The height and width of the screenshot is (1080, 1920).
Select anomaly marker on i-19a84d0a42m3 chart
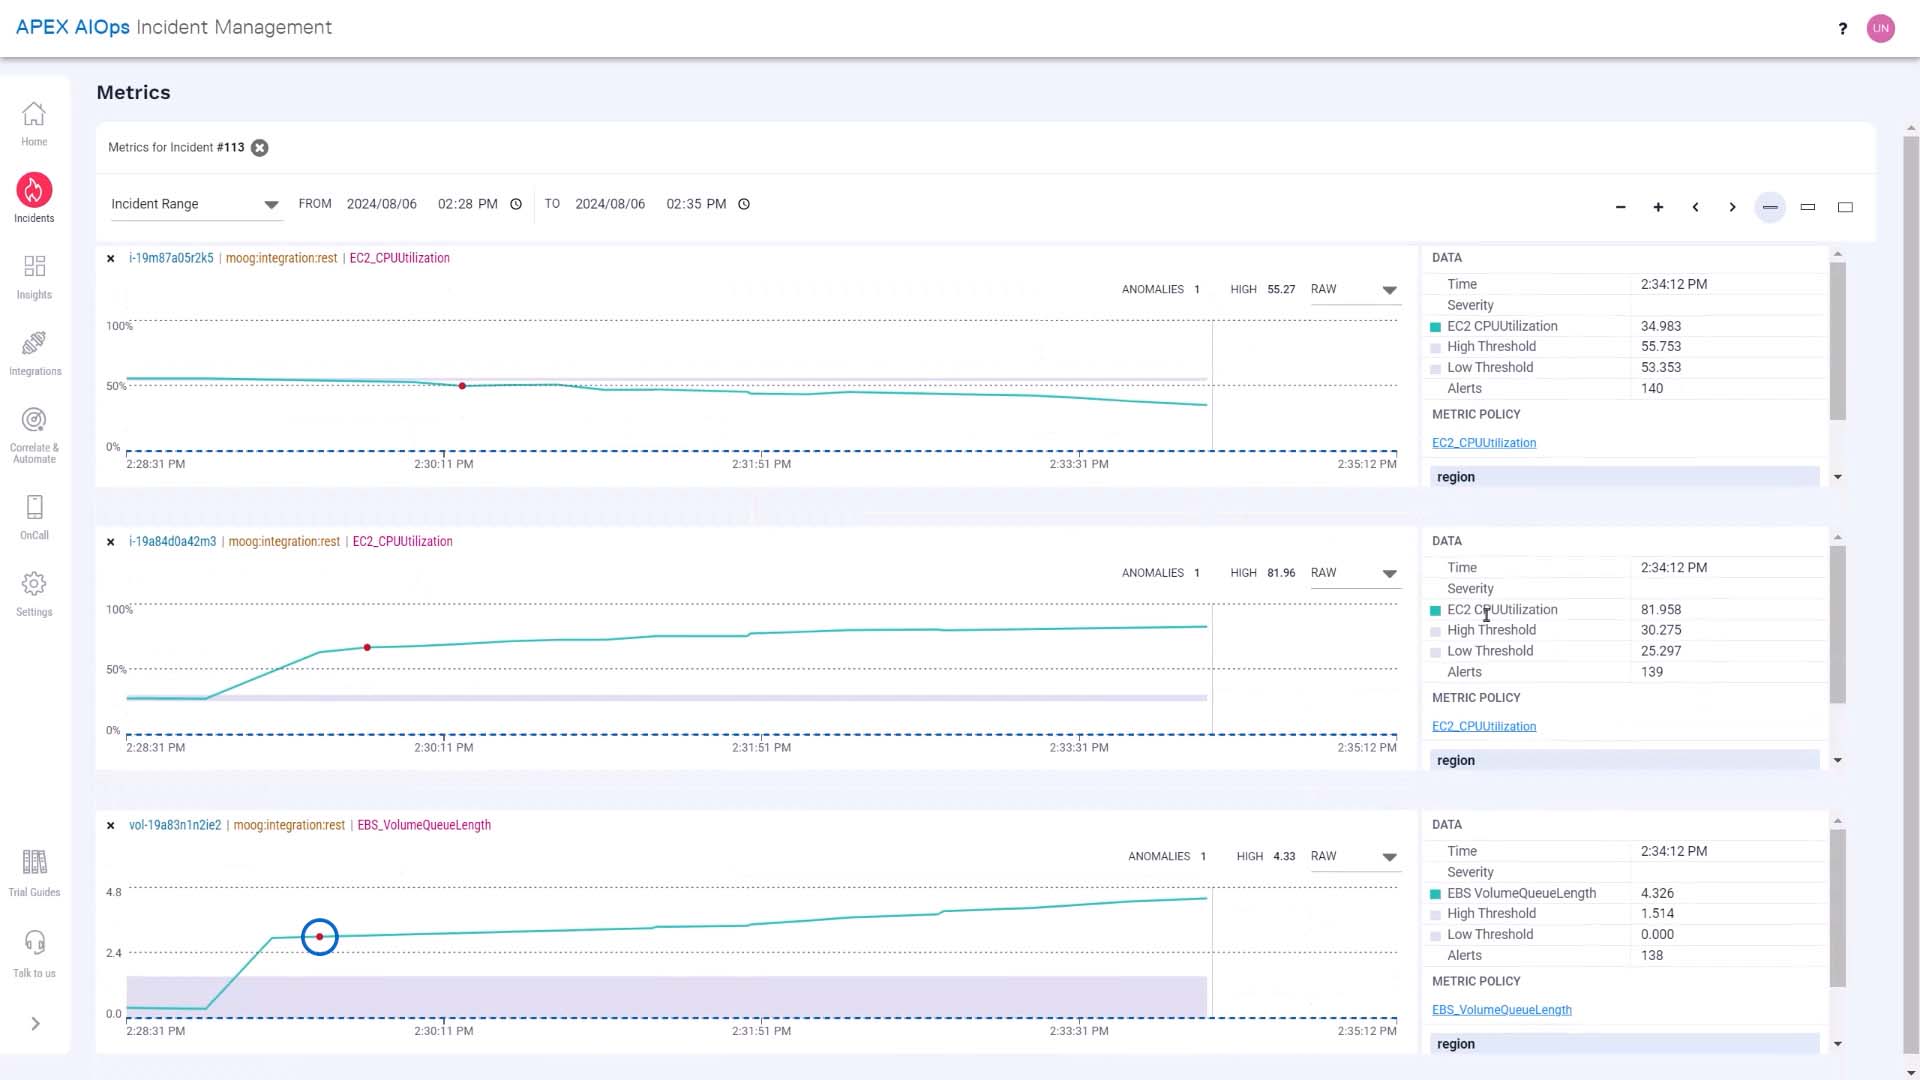click(x=367, y=648)
